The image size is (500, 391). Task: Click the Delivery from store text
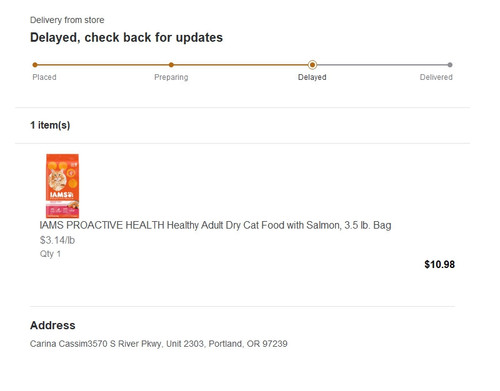click(x=67, y=20)
